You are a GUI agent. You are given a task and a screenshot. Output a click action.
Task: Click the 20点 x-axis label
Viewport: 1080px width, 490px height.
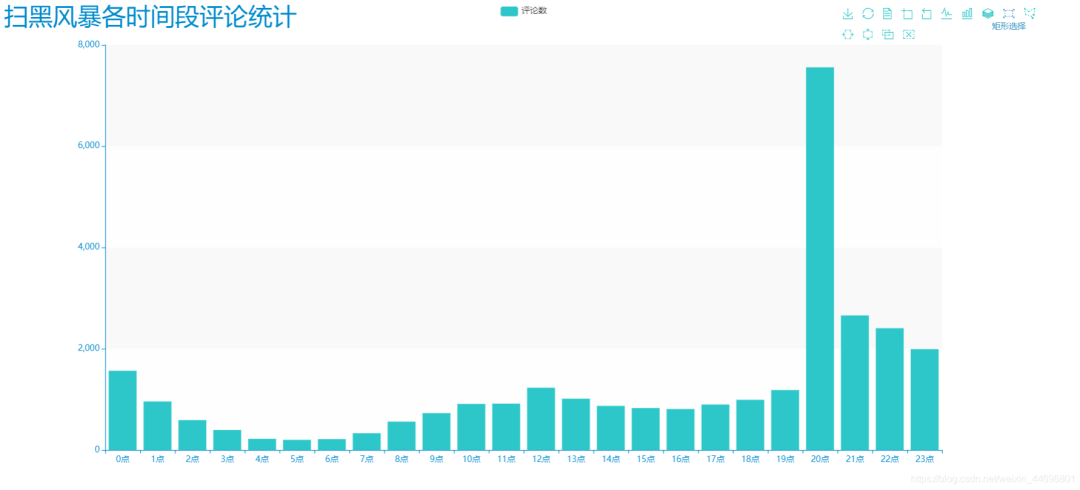[x=820, y=460]
